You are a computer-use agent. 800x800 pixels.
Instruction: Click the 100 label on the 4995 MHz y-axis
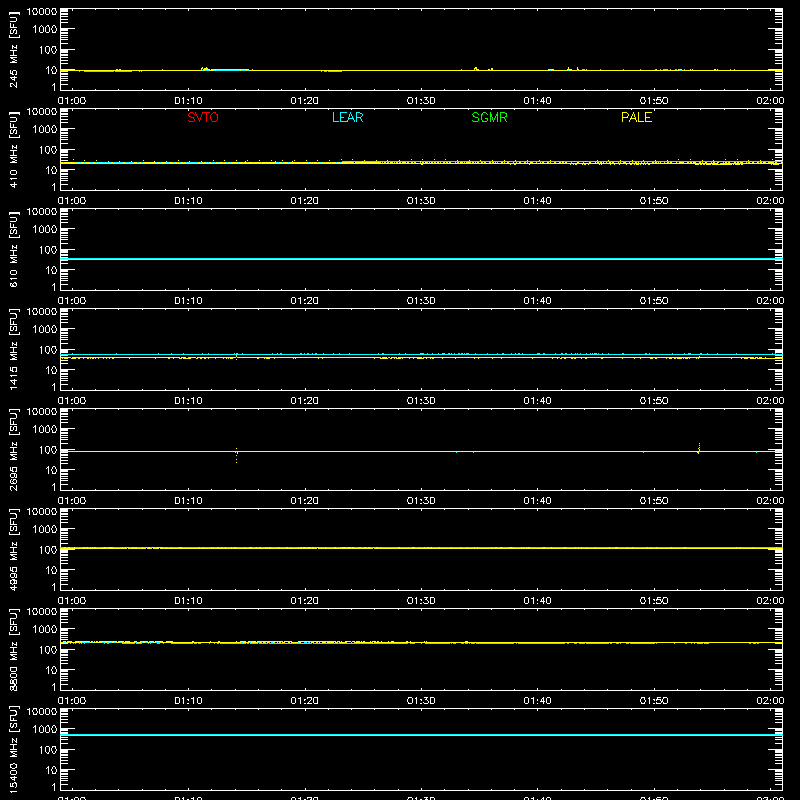pyautogui.click(x=48, y=549)
